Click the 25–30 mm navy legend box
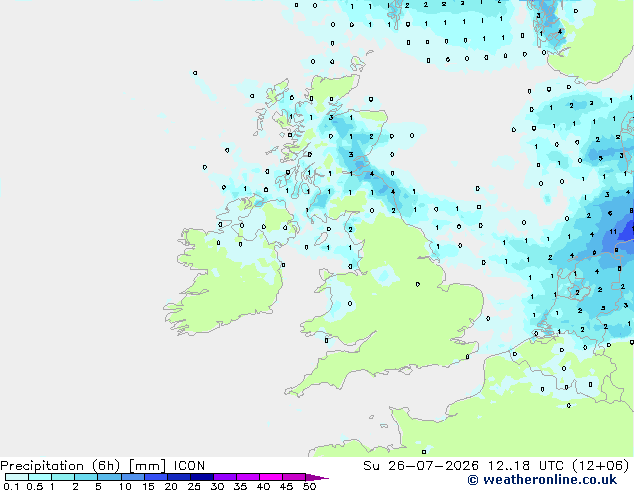Screen dimensions: 634x490 pos(201,477)
